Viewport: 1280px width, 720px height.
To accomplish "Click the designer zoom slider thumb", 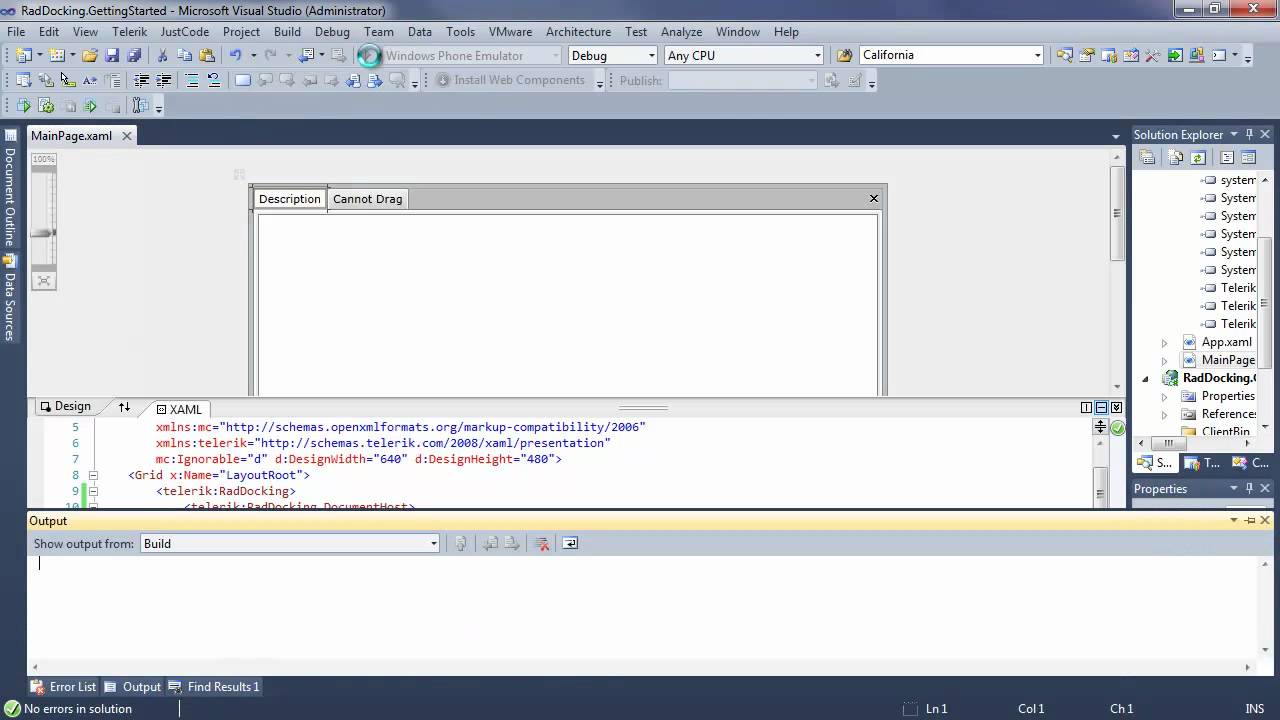I will tap(44, 233).
